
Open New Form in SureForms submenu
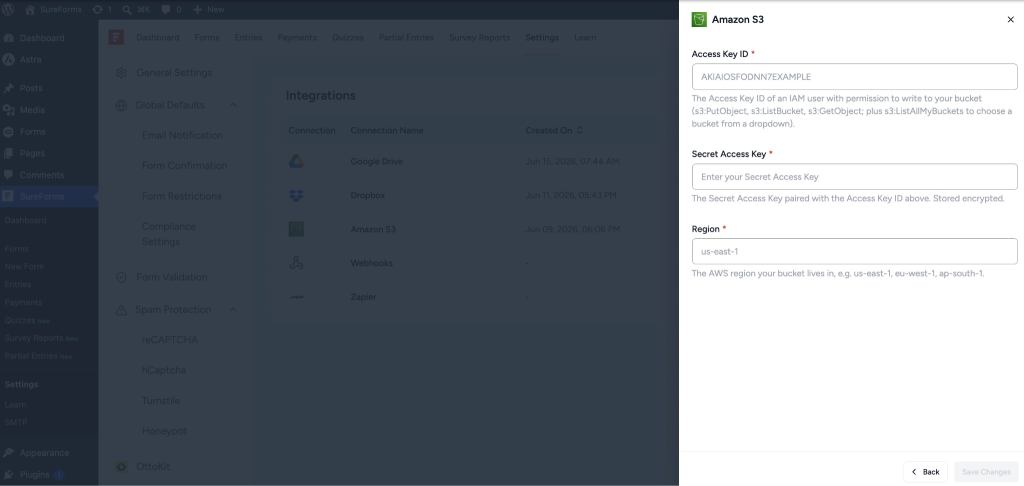click(x=24, y=267)
